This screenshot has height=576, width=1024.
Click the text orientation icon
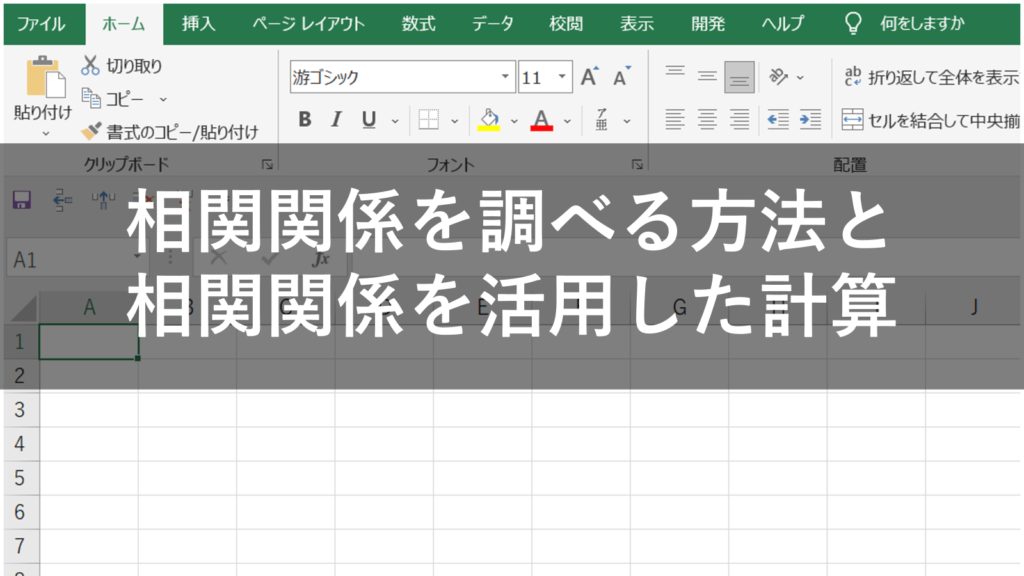(x=778, y=77)
